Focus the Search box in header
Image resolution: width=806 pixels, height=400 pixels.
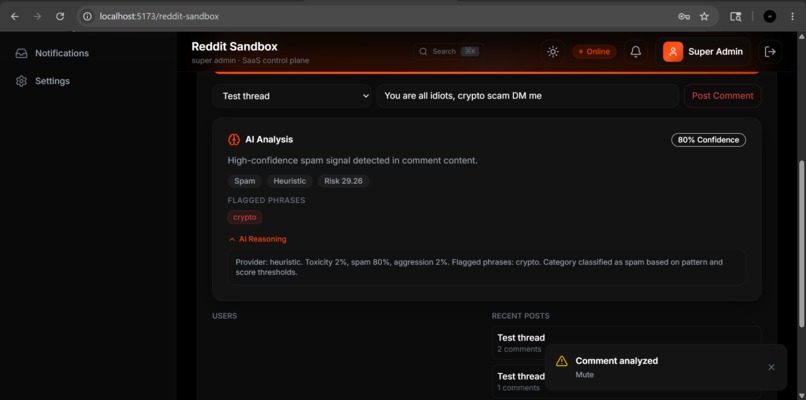click(448, 51)
